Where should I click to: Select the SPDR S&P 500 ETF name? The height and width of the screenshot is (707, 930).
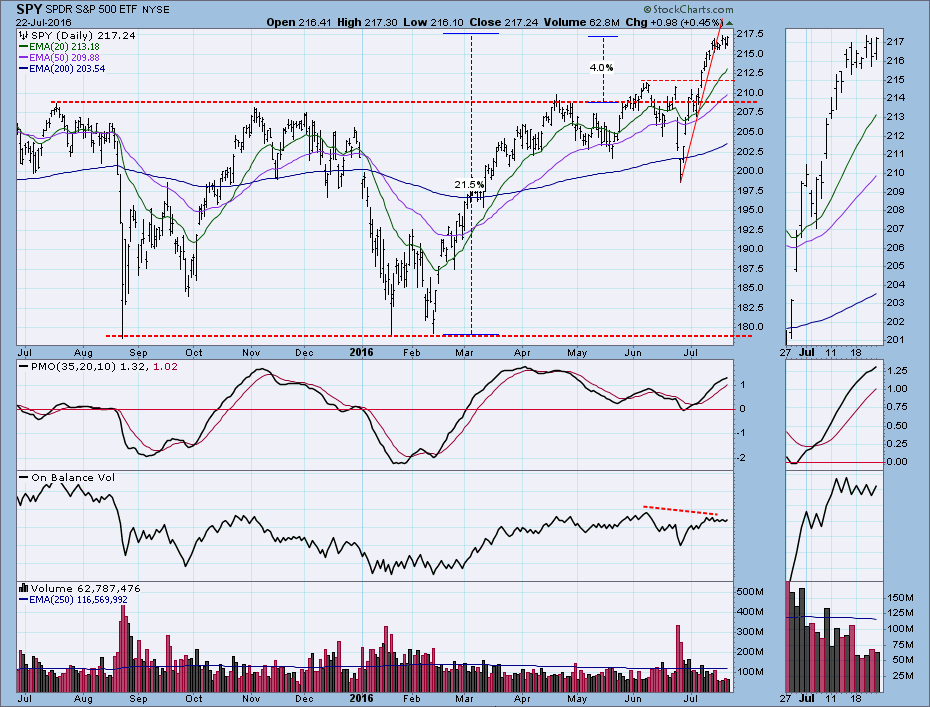point(93,9)
